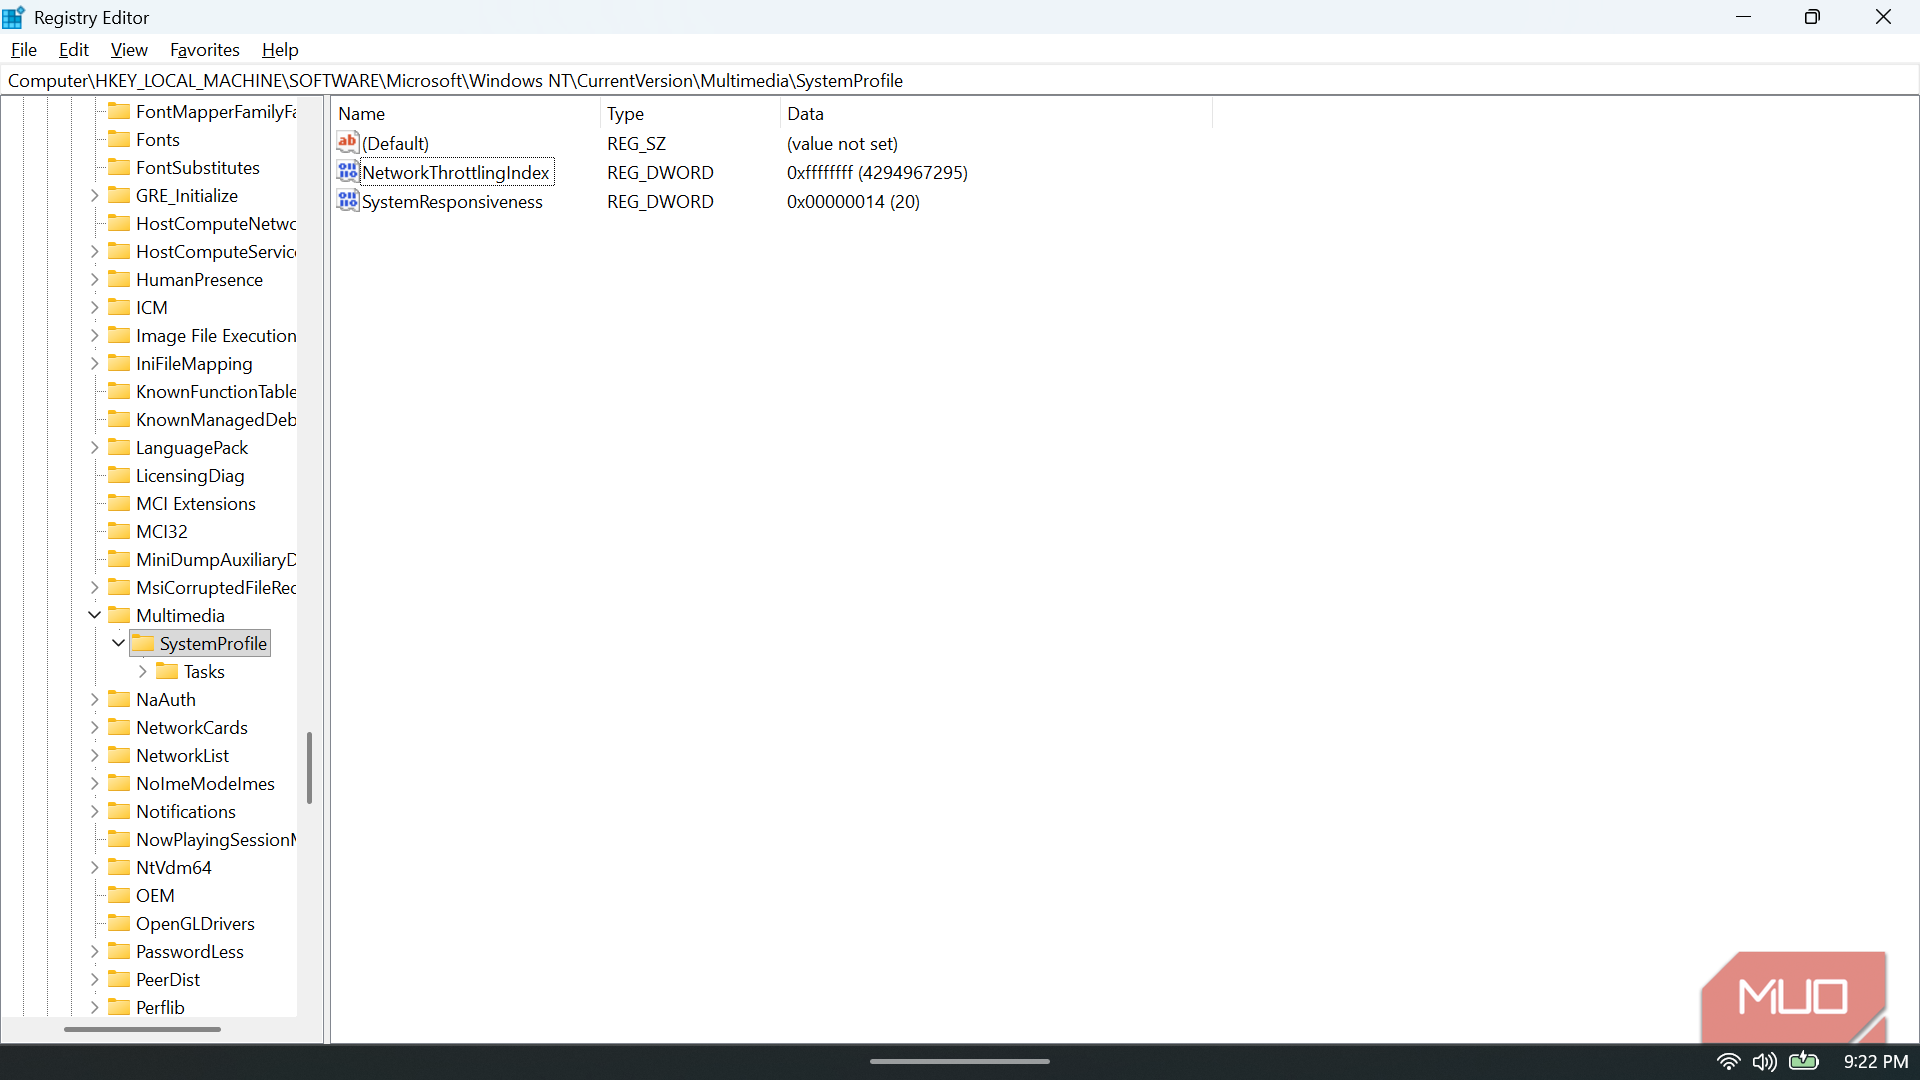Open the Help menu
The height and width of the screenshot is (1080, 1920).
tap(280, 50)
